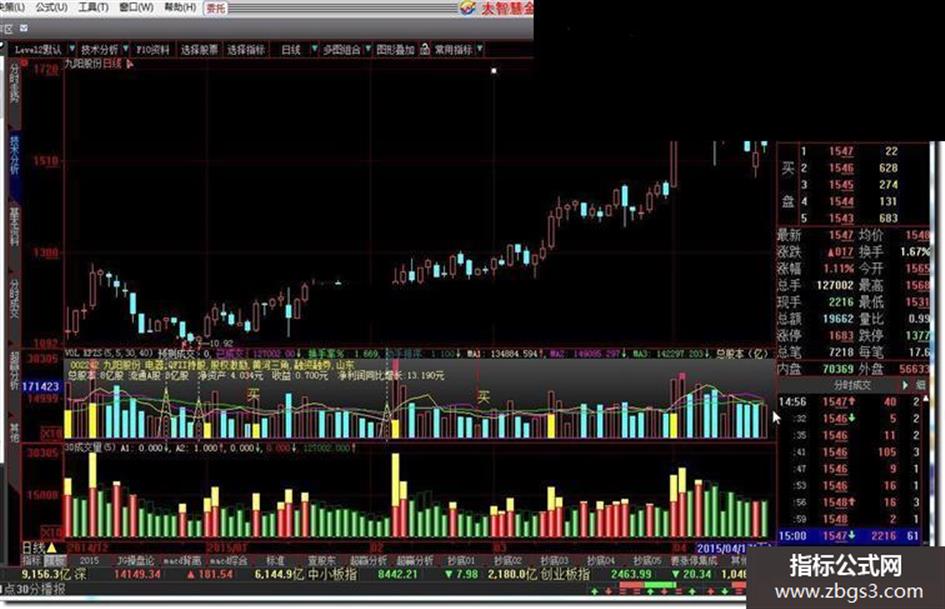Screen dimensions: 945x609
Task: Click 图形叠加 toolbar item
Action: click(395, 50)
